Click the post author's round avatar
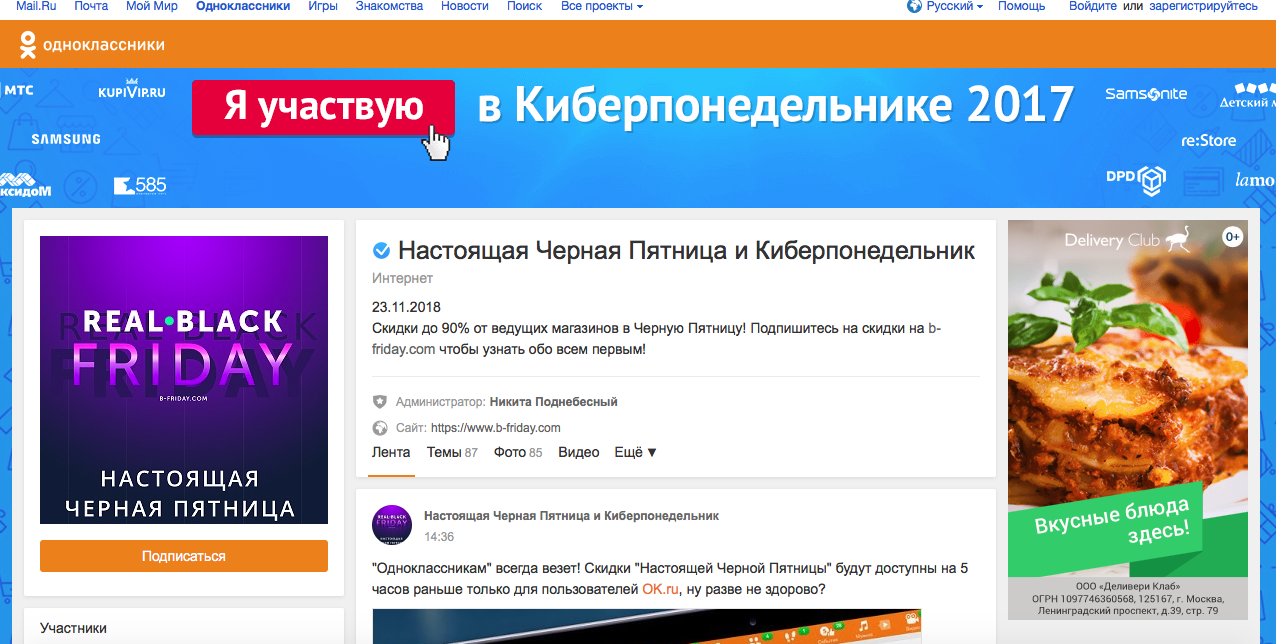 click(392, 525)
